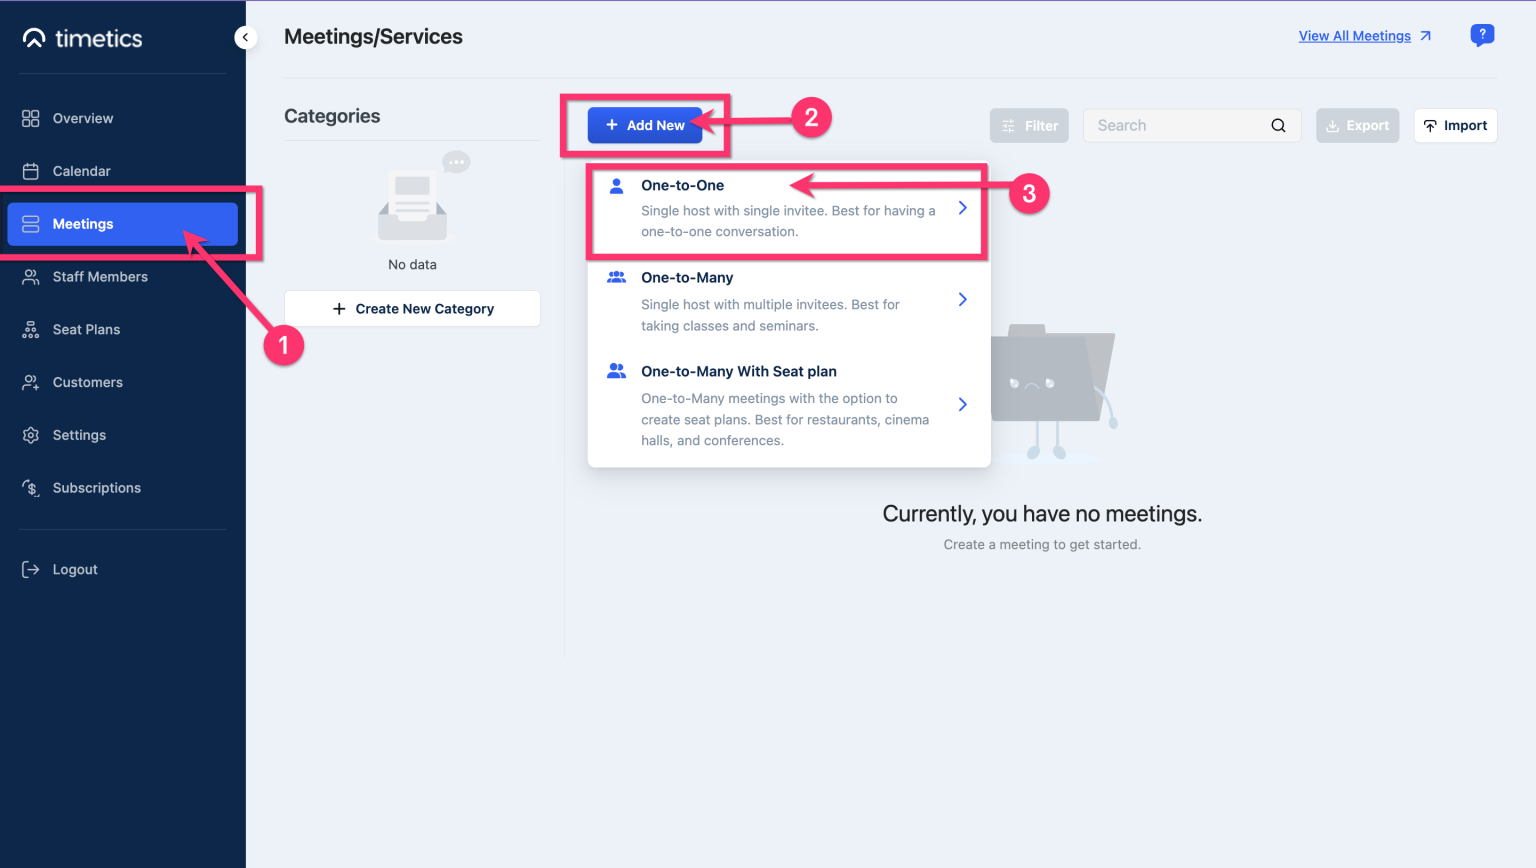Focus the Search input field

(x=1175, y=126)
